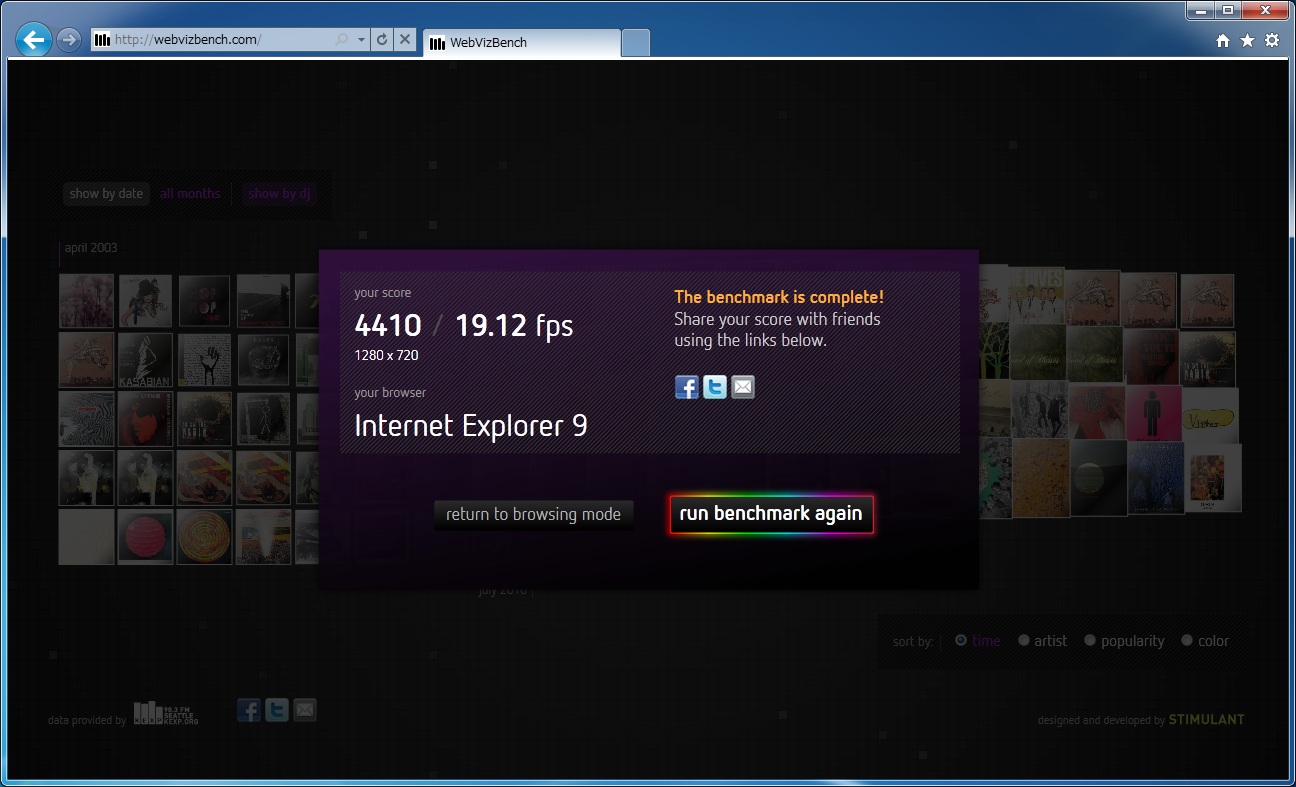Select the WebVizBench browser tab
Screen dimensions: 1296x787
522,42
